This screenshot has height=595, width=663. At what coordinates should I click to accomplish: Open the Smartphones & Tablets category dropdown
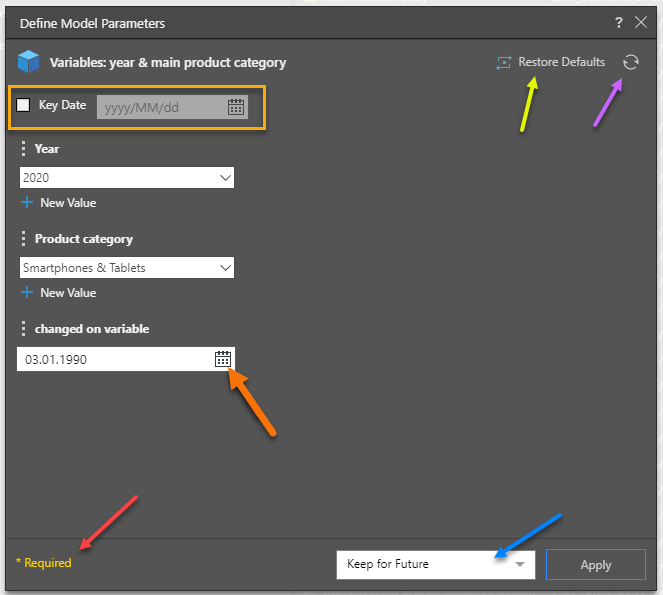point(225,268)
